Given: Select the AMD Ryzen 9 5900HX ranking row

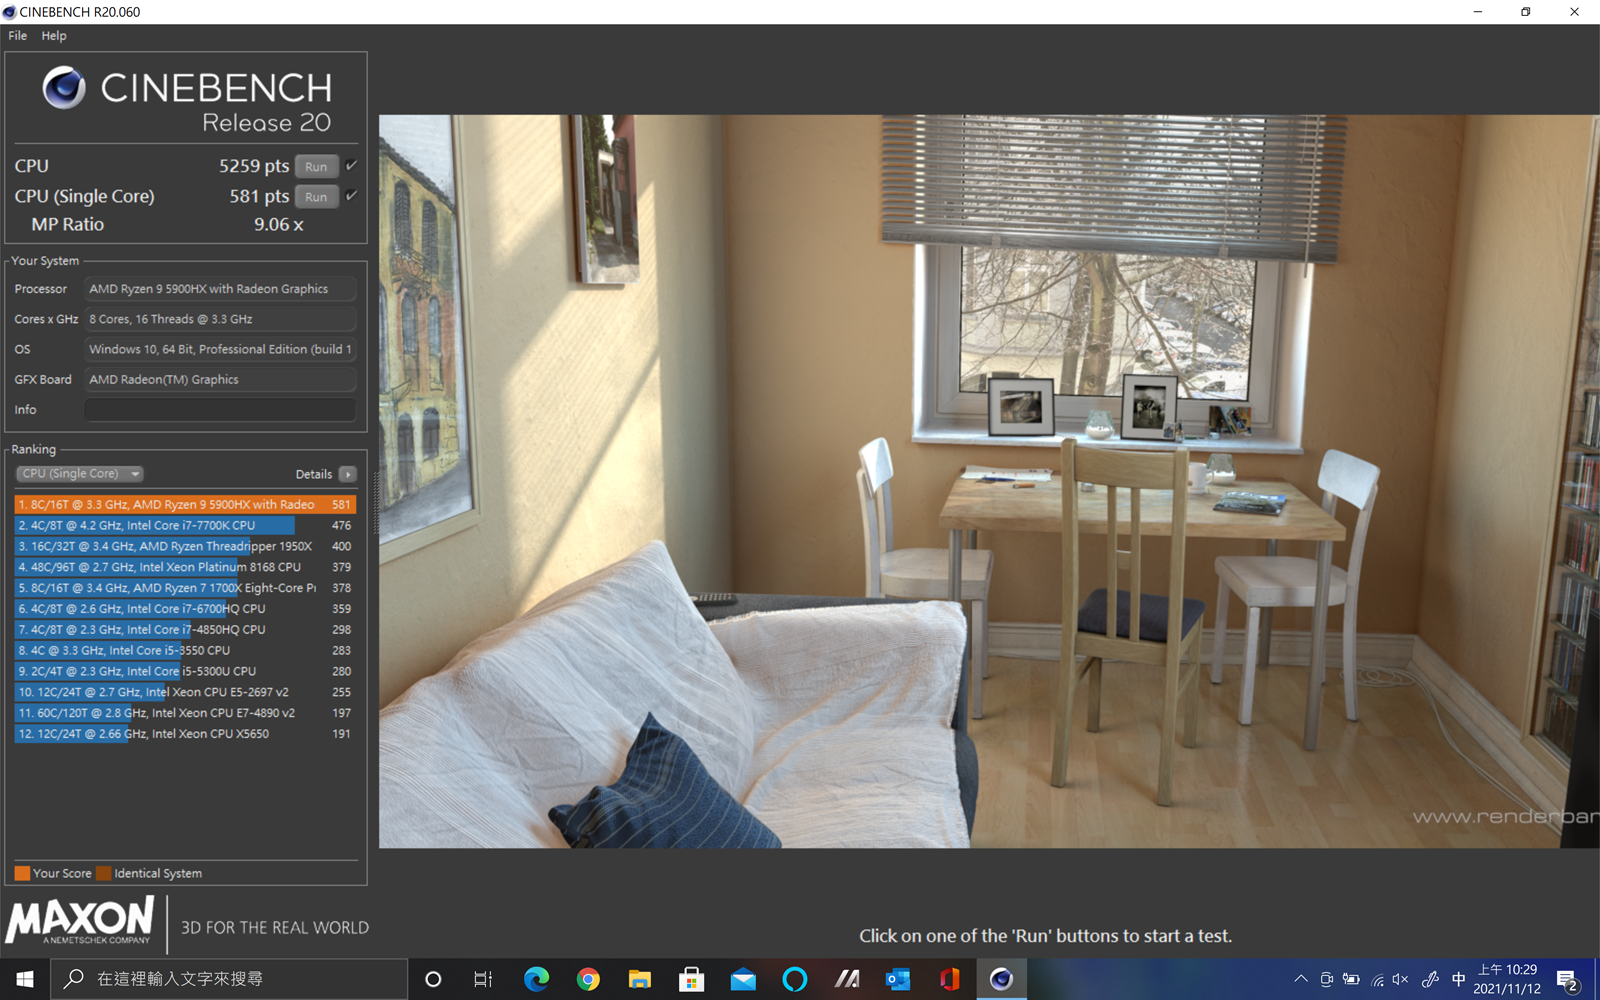Looking at the screenshot, I should click(185, 505).
